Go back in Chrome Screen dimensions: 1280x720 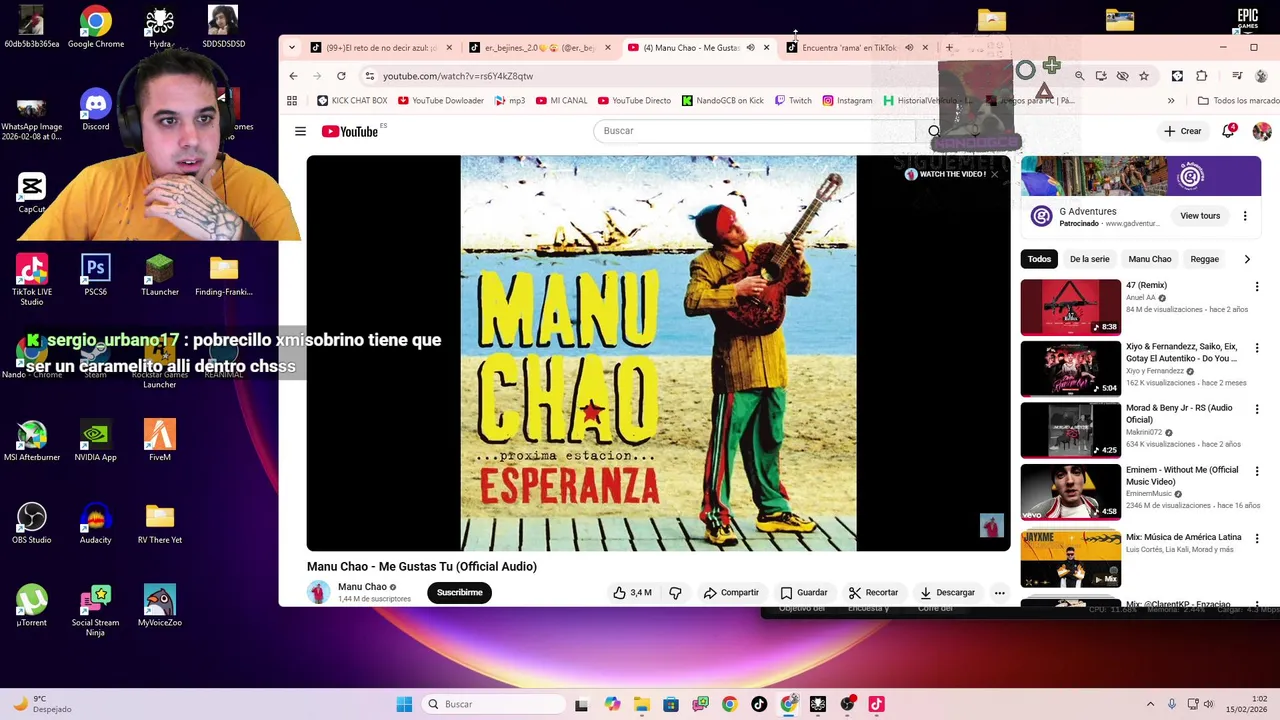(293, 76)
